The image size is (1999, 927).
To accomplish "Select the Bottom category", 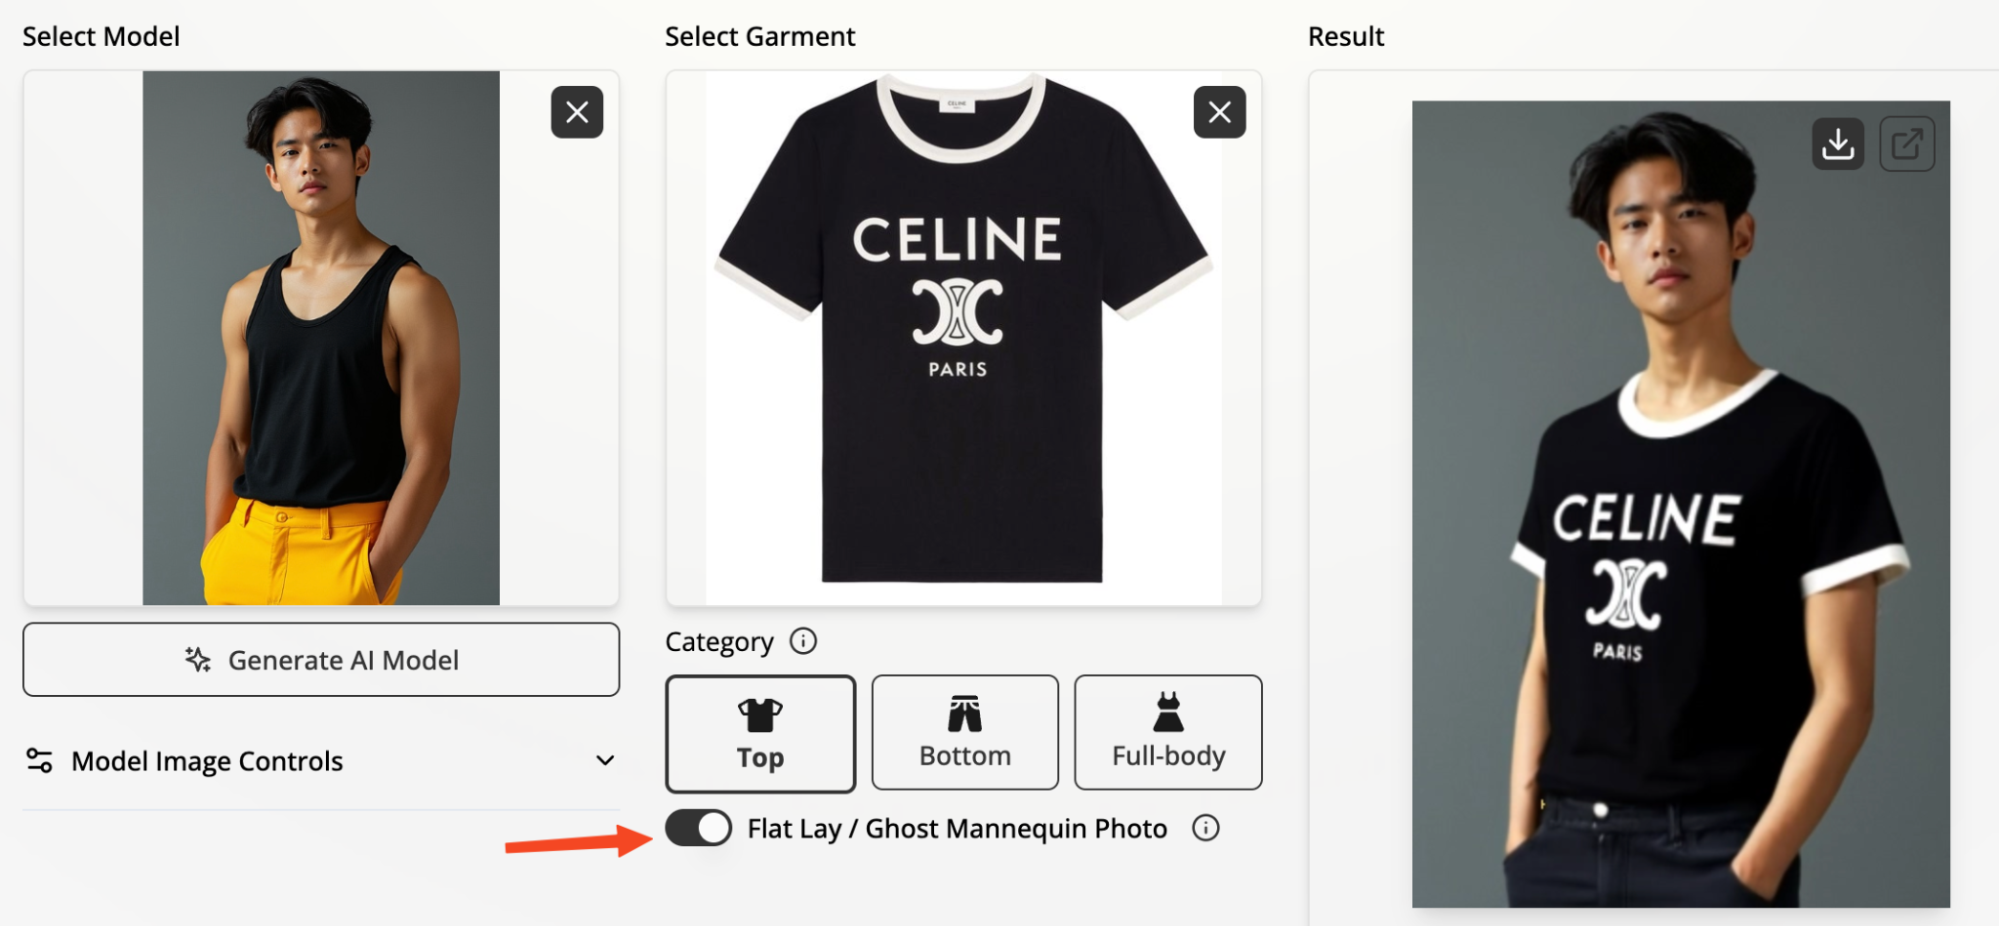I will click(964, 733).
